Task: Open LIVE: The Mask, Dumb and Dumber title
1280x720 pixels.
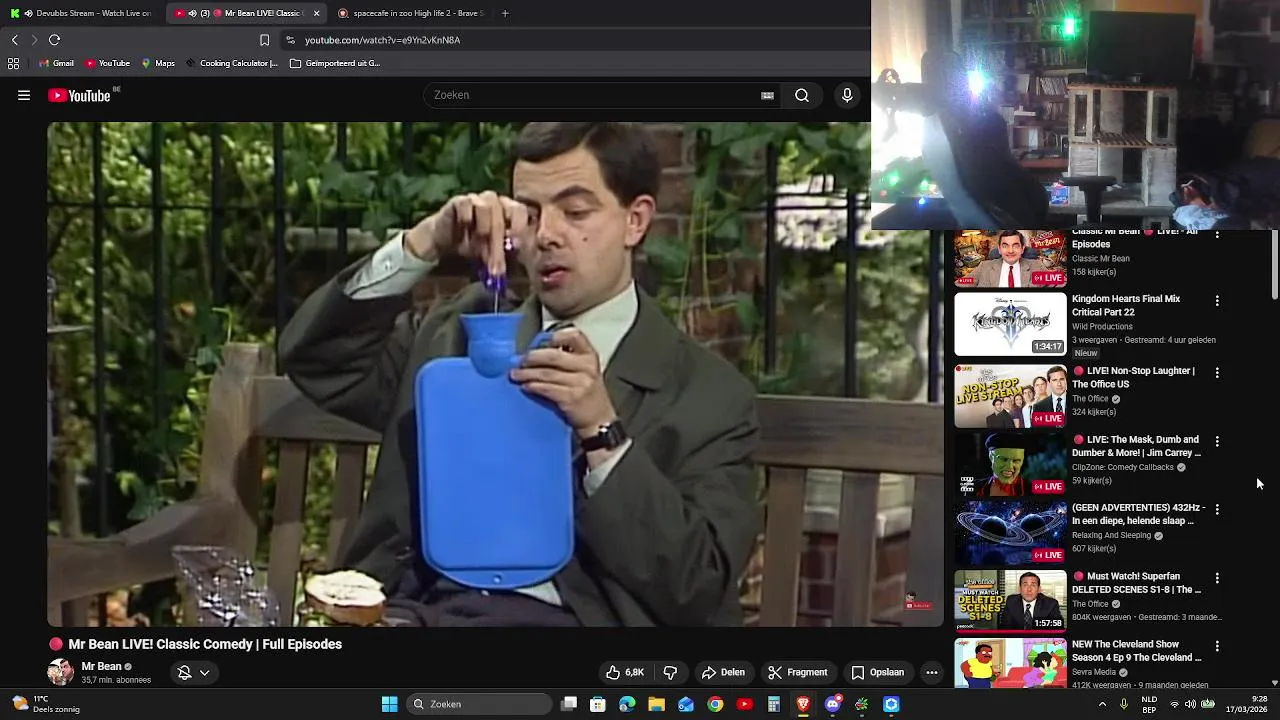Action: (1136, 446)
